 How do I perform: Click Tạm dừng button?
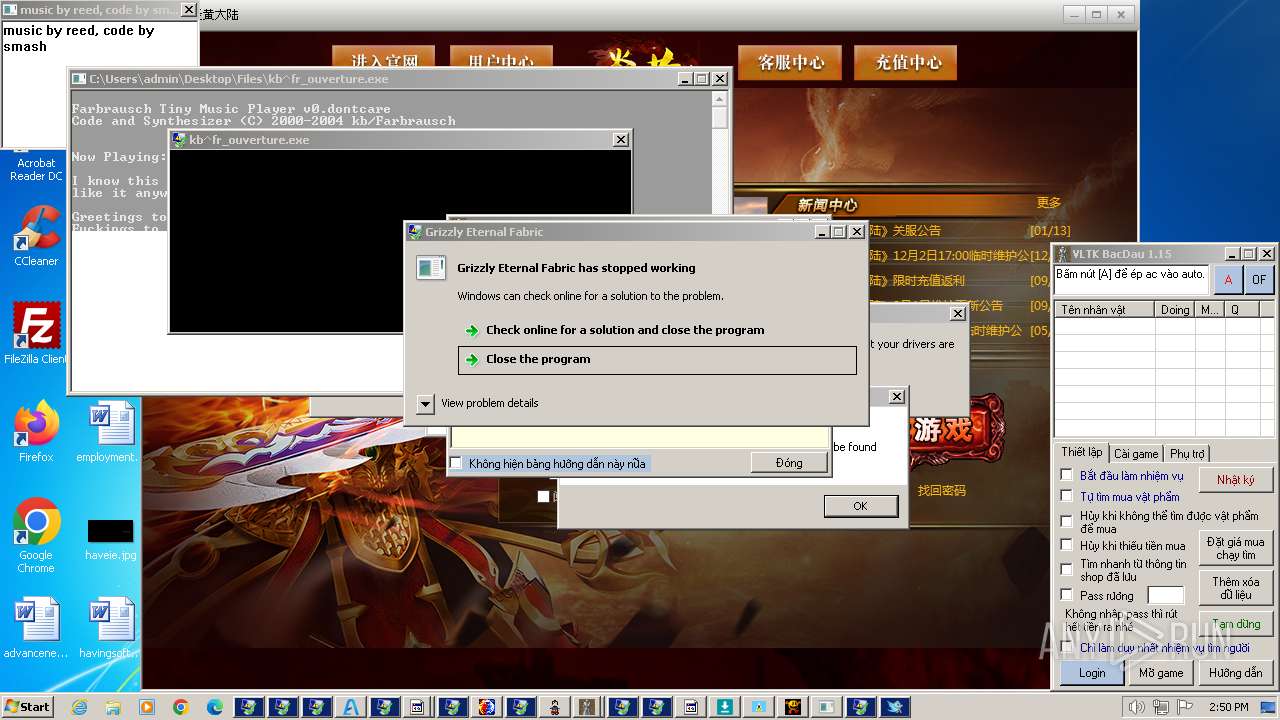click(1237, 624)
